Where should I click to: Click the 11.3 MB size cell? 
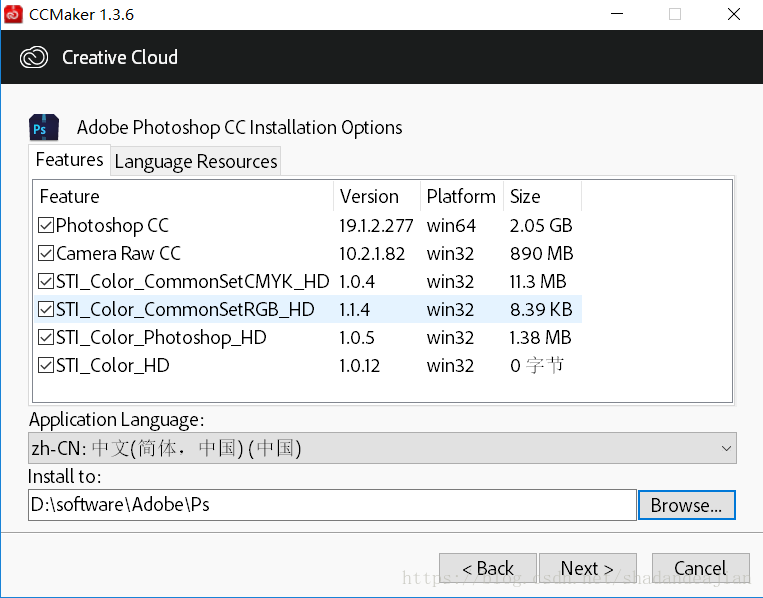coord(538,282)
